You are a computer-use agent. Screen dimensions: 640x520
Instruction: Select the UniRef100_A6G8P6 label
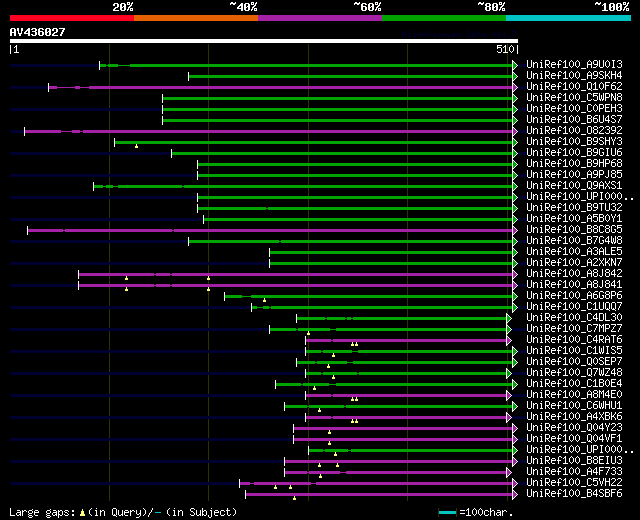[x=574, y=296]
